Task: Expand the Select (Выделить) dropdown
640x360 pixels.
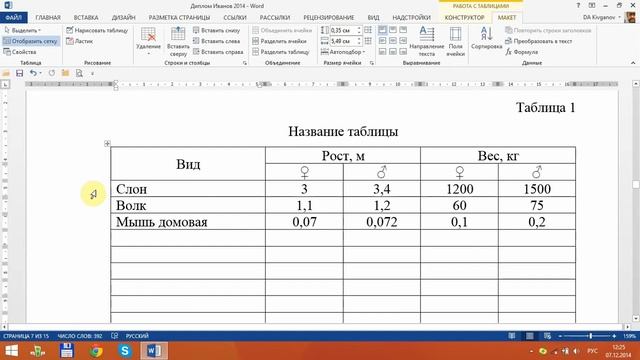Action: tap(23, 30)
